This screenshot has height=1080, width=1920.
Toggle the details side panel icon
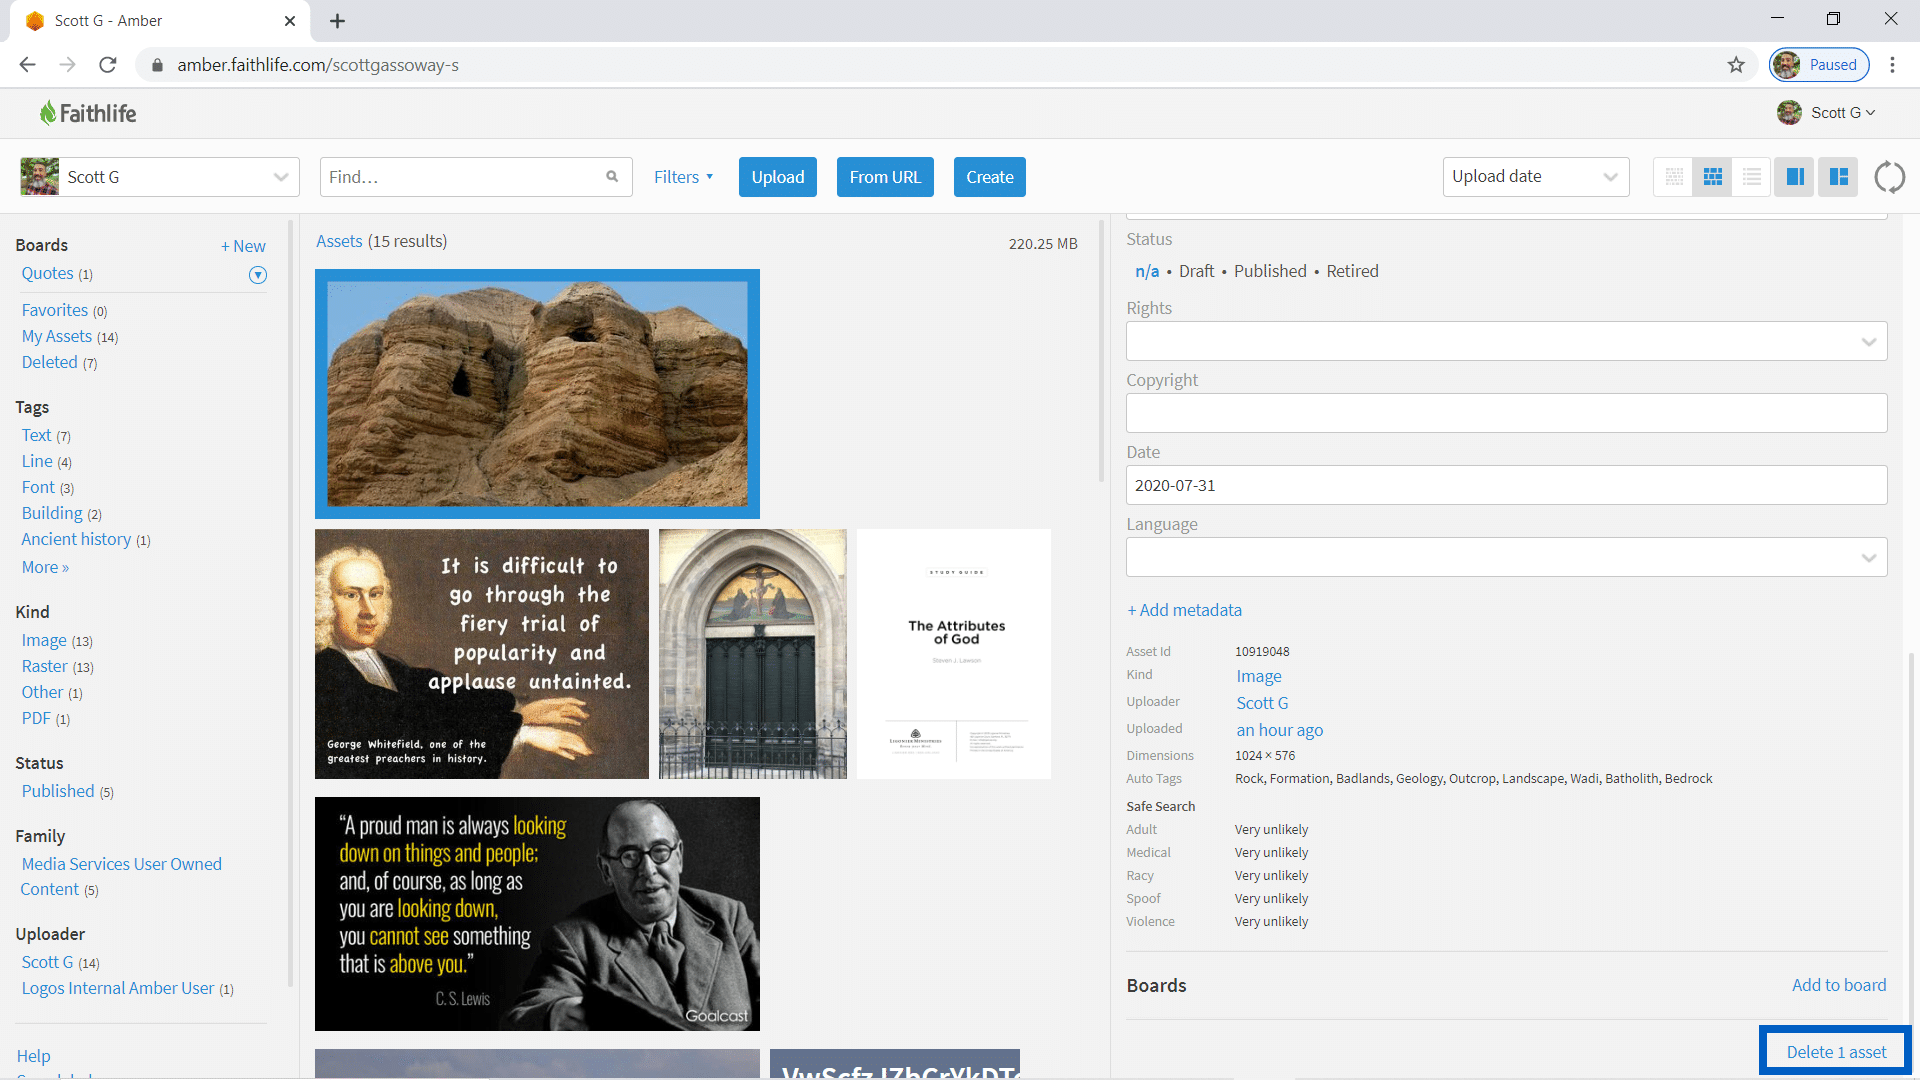[1794, 177]
